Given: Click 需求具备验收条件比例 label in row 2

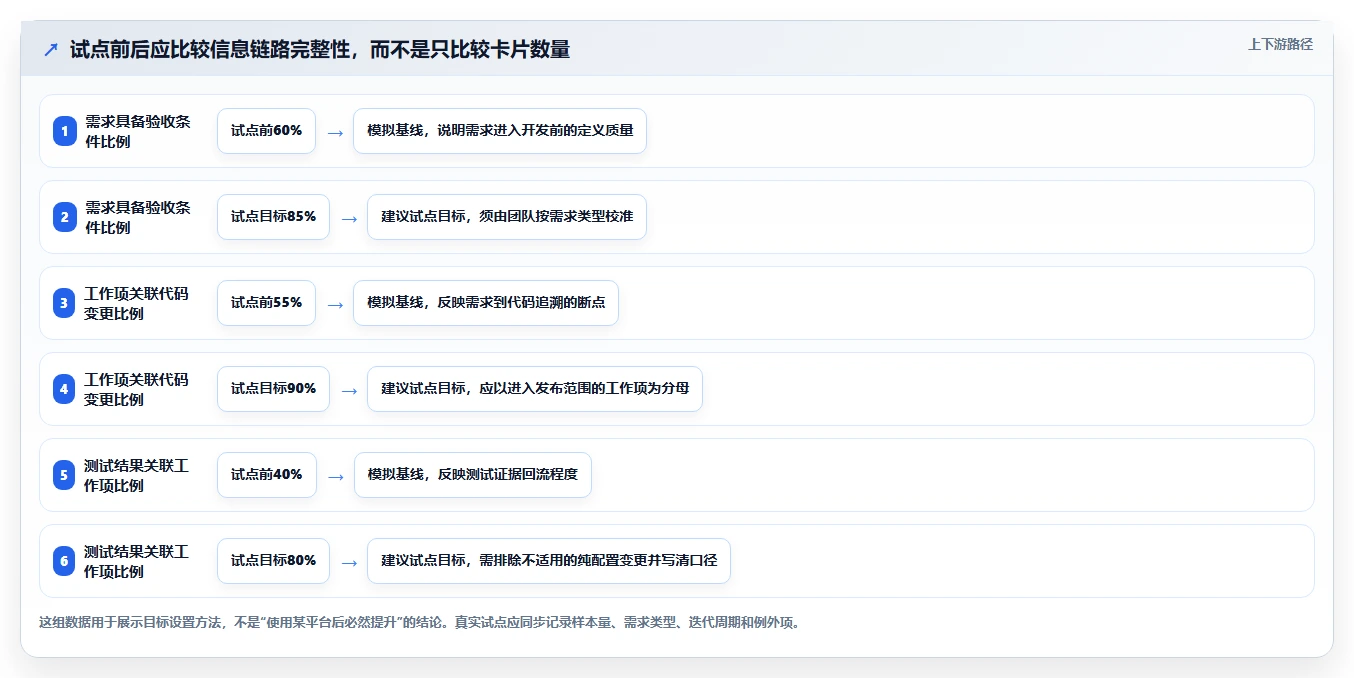Looking at the screenshot, I should [138, 217].
